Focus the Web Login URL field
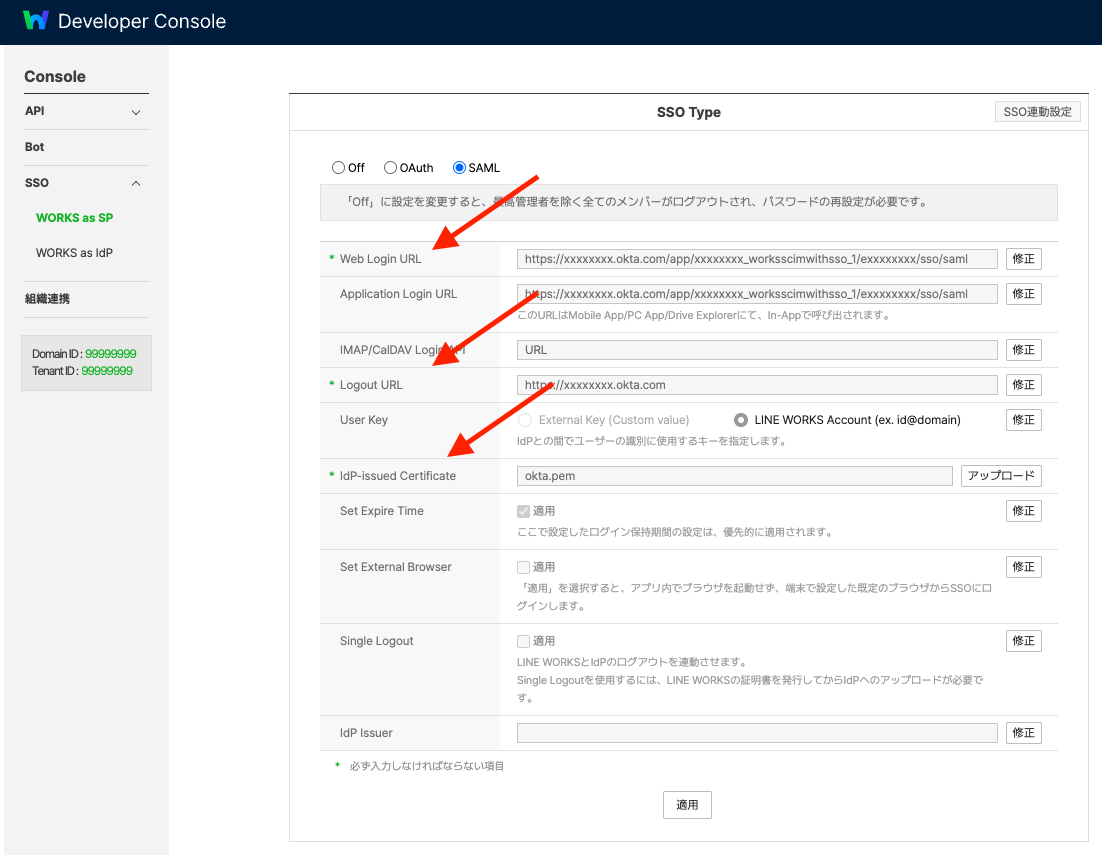 pos(757,259)
